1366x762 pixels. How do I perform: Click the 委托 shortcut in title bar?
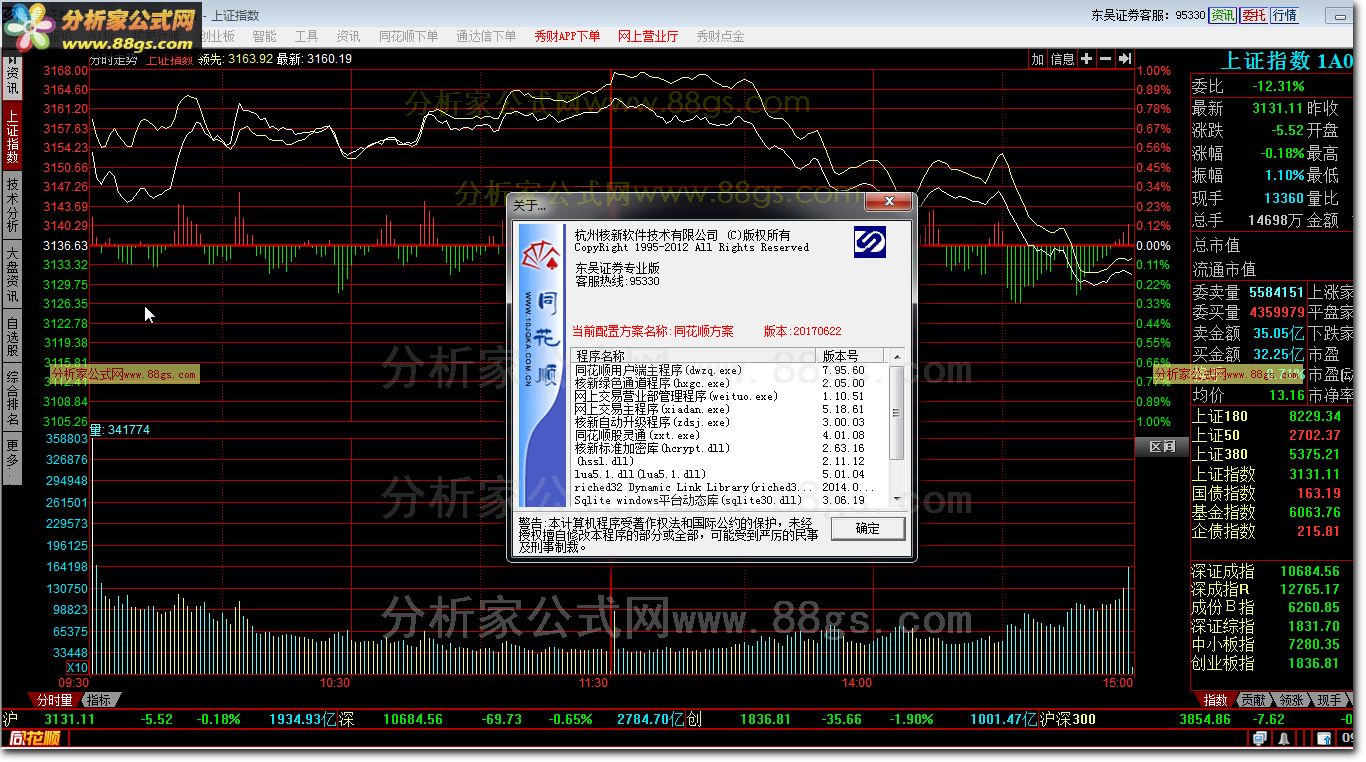(1254, 15)
